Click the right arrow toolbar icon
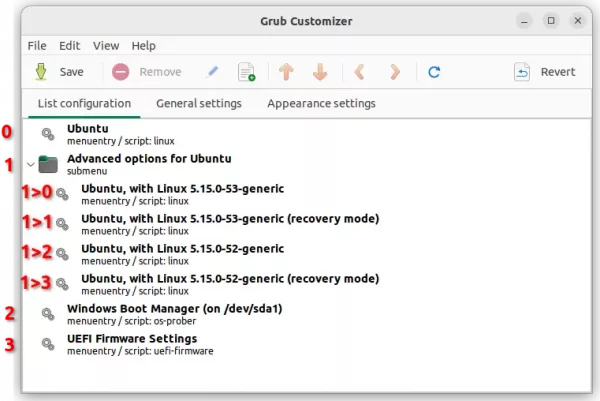The height and width of the screenshot is (401, 600). pyautogui.click(x=395, y=72)
